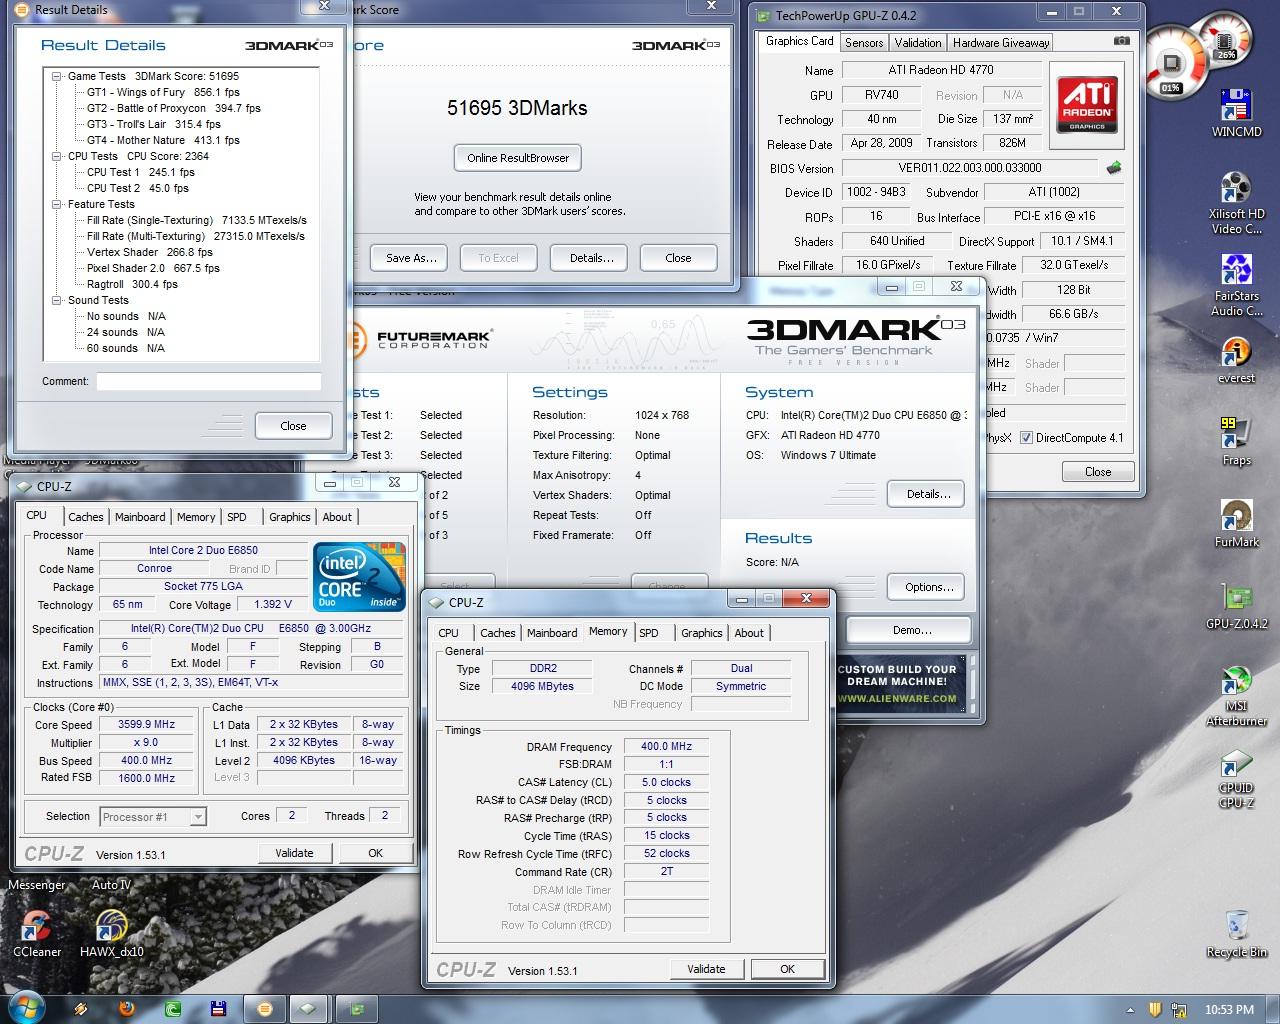Open the FurMark desktop shortcut
Image resolution: width=1280 pixels, height=1024 pixels.
1236,524
